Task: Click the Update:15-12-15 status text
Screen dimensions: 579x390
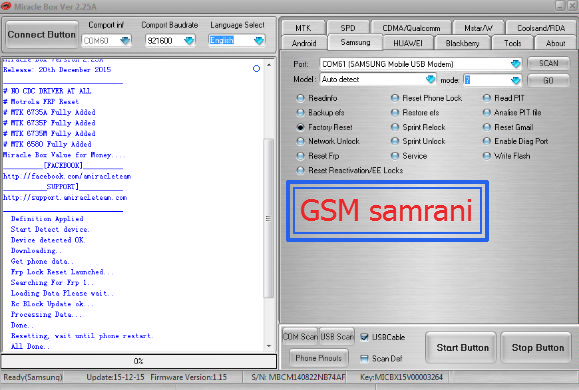Action: [x=115, y=377]
